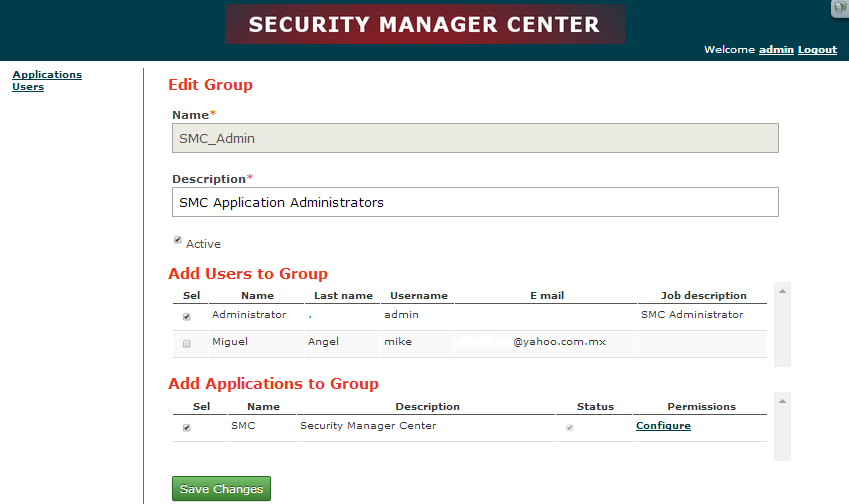Click the @yahoo.com.mx email cell
The height and width of the screenshot is (504, 849).
click(546, 344)
